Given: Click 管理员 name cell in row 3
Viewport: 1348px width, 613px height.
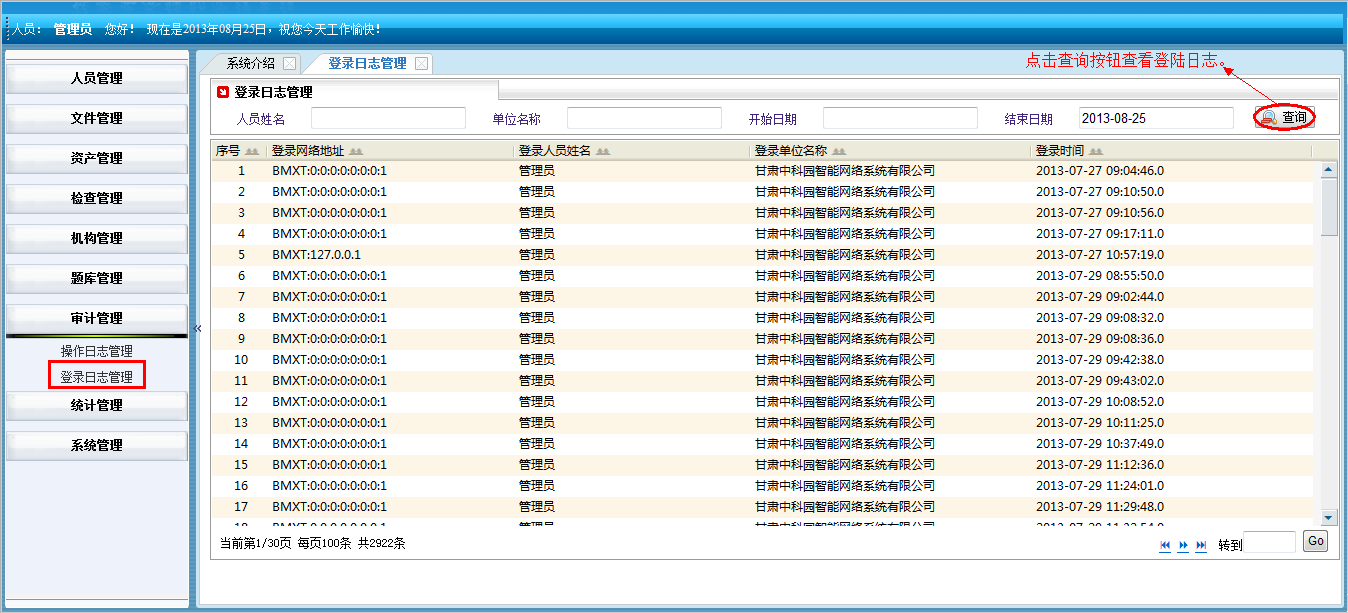Looking at the screenshot, I should [x=537, y=213].
